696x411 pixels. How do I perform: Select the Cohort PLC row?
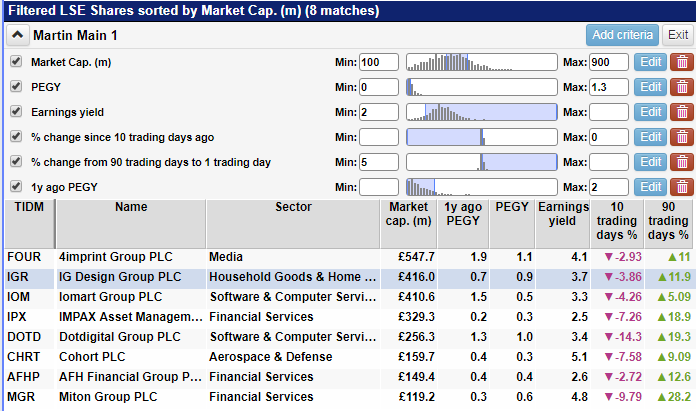[349, 357]
